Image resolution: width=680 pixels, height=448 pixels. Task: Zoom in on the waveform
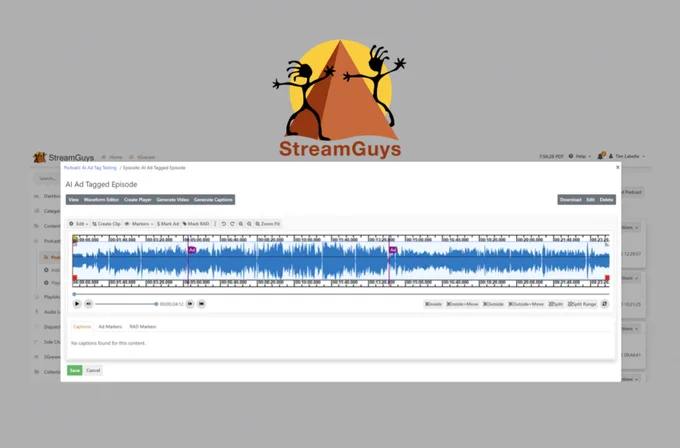click(x=241, y=224)
